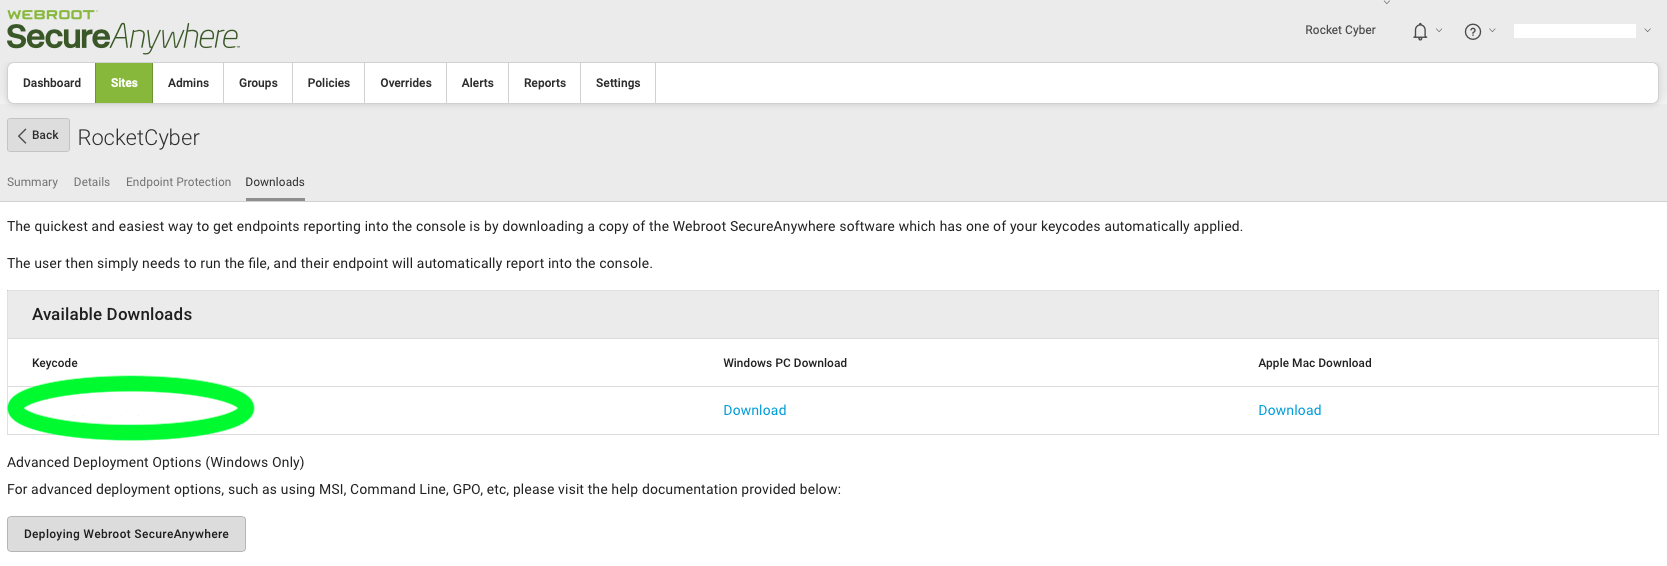Select the Sites tab

coord(124,83)
